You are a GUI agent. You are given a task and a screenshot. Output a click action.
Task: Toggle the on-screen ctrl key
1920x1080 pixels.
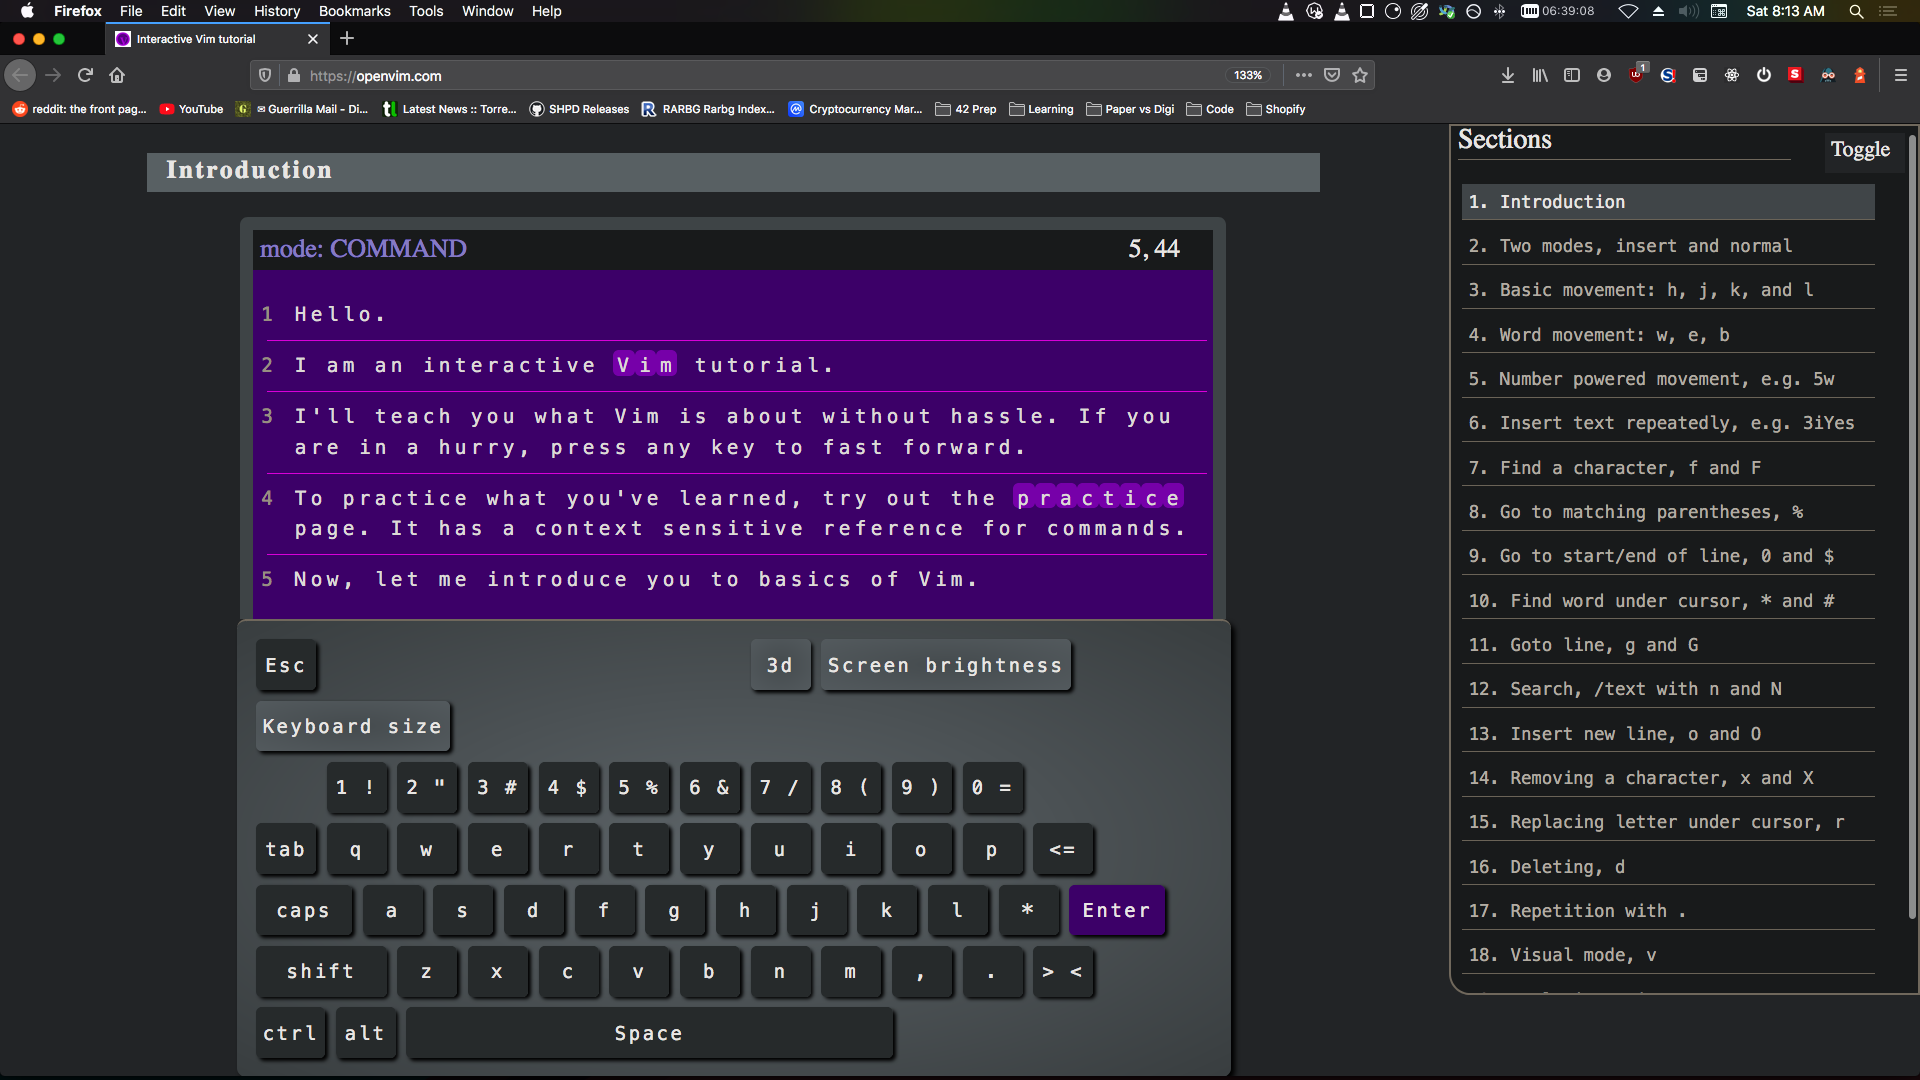[290, 1033]
